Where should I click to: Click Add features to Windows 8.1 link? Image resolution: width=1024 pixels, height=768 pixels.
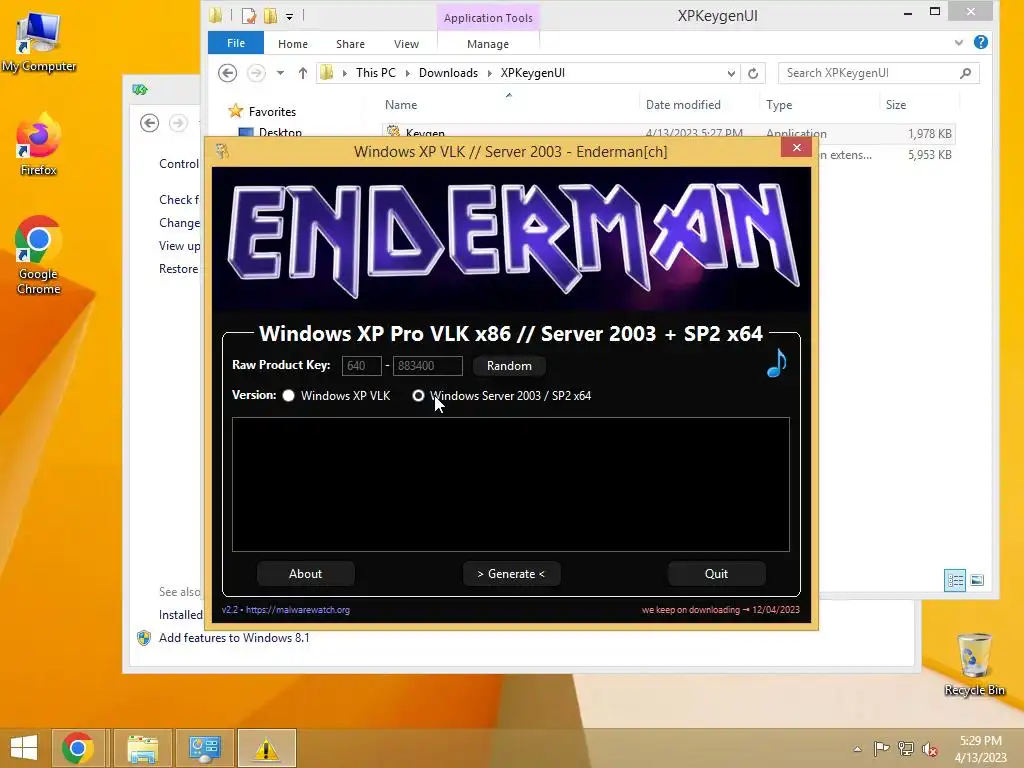[234, 637]
